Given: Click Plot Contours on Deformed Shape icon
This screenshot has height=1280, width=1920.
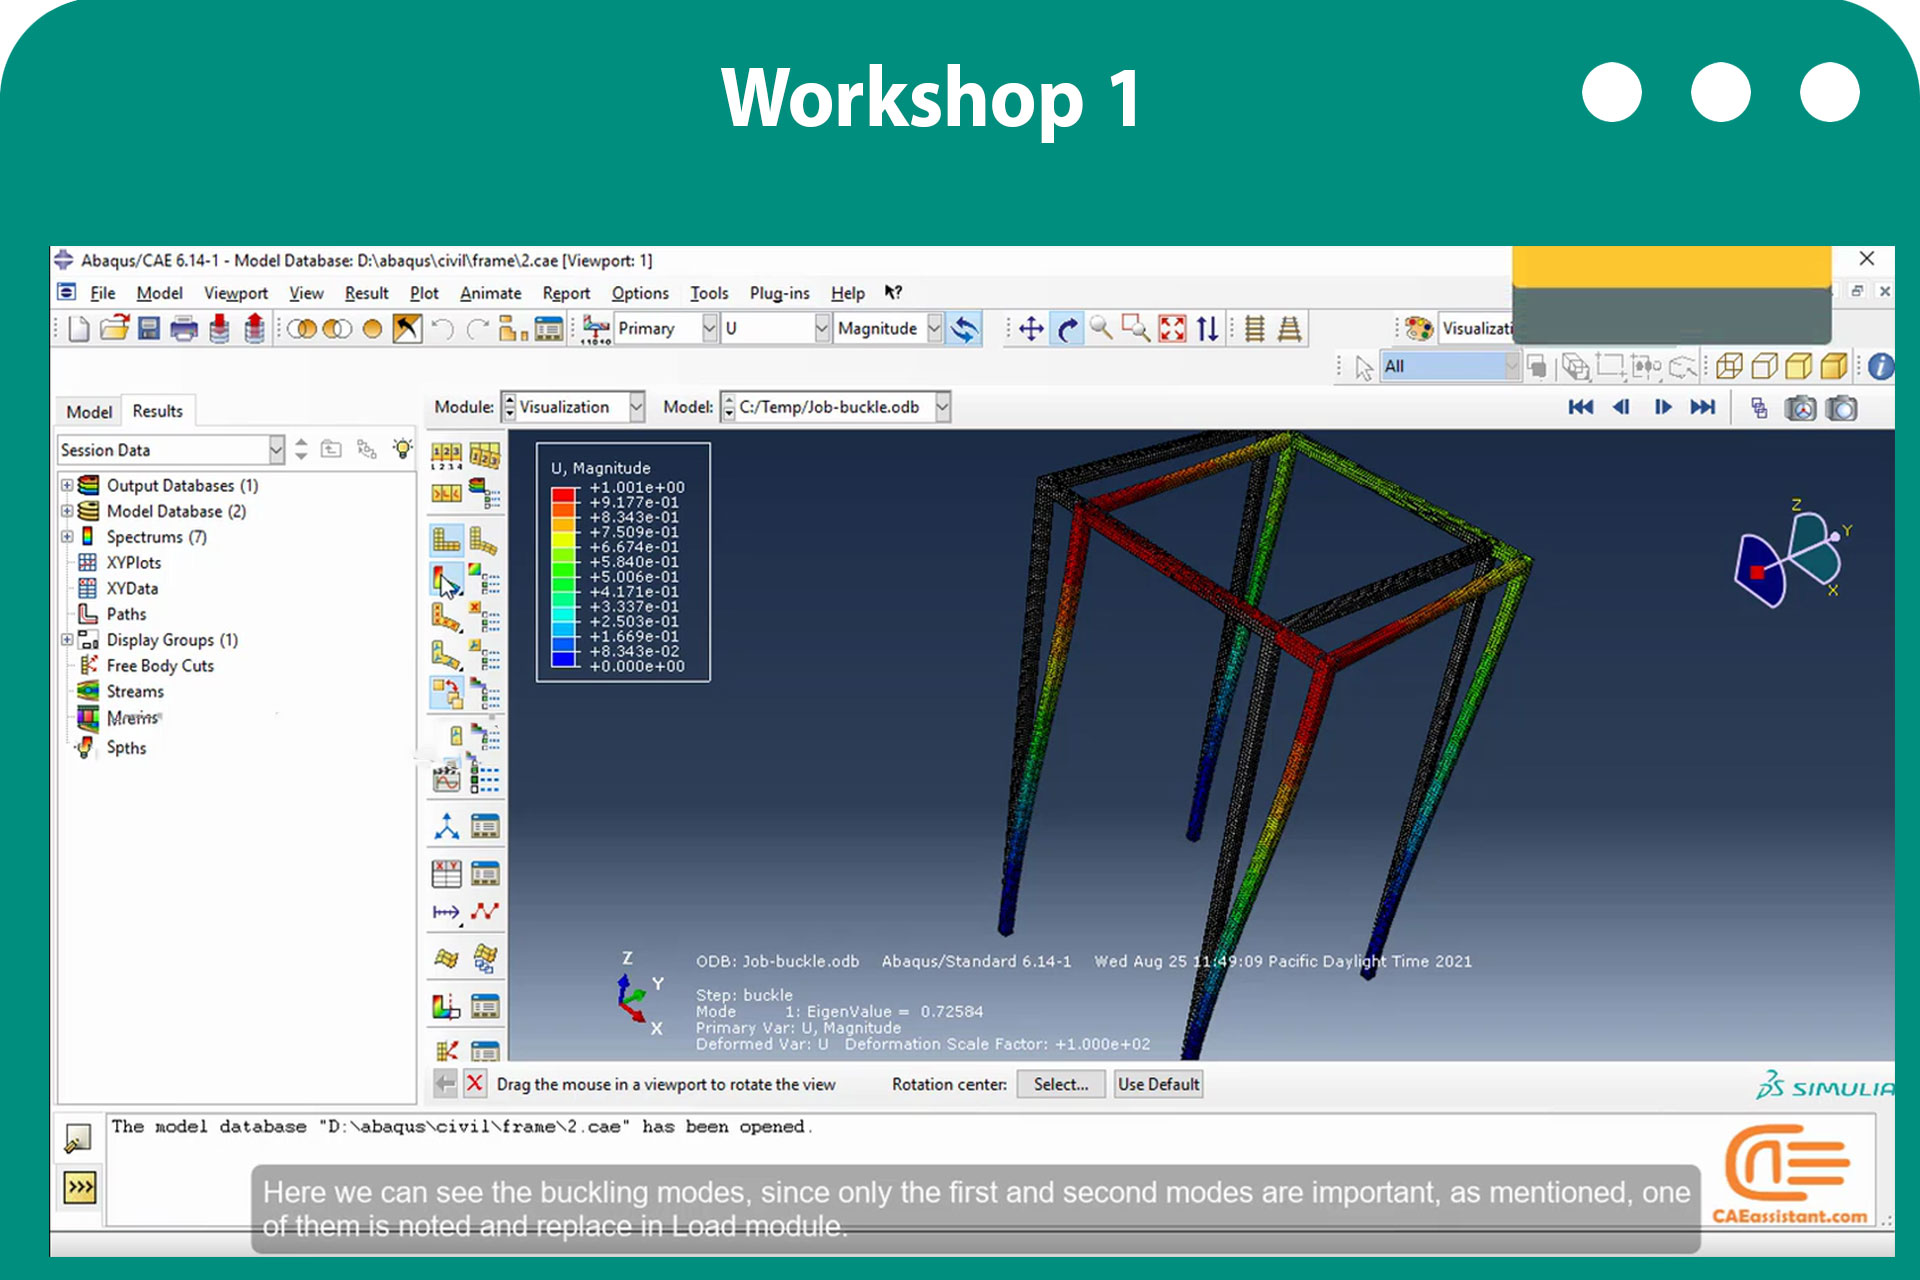Looking at the screenshot, I should click(446, 579).
